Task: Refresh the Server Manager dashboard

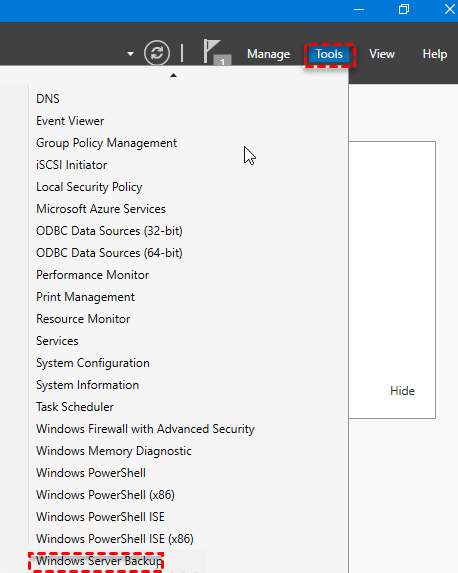Action: tap(157, 53)
